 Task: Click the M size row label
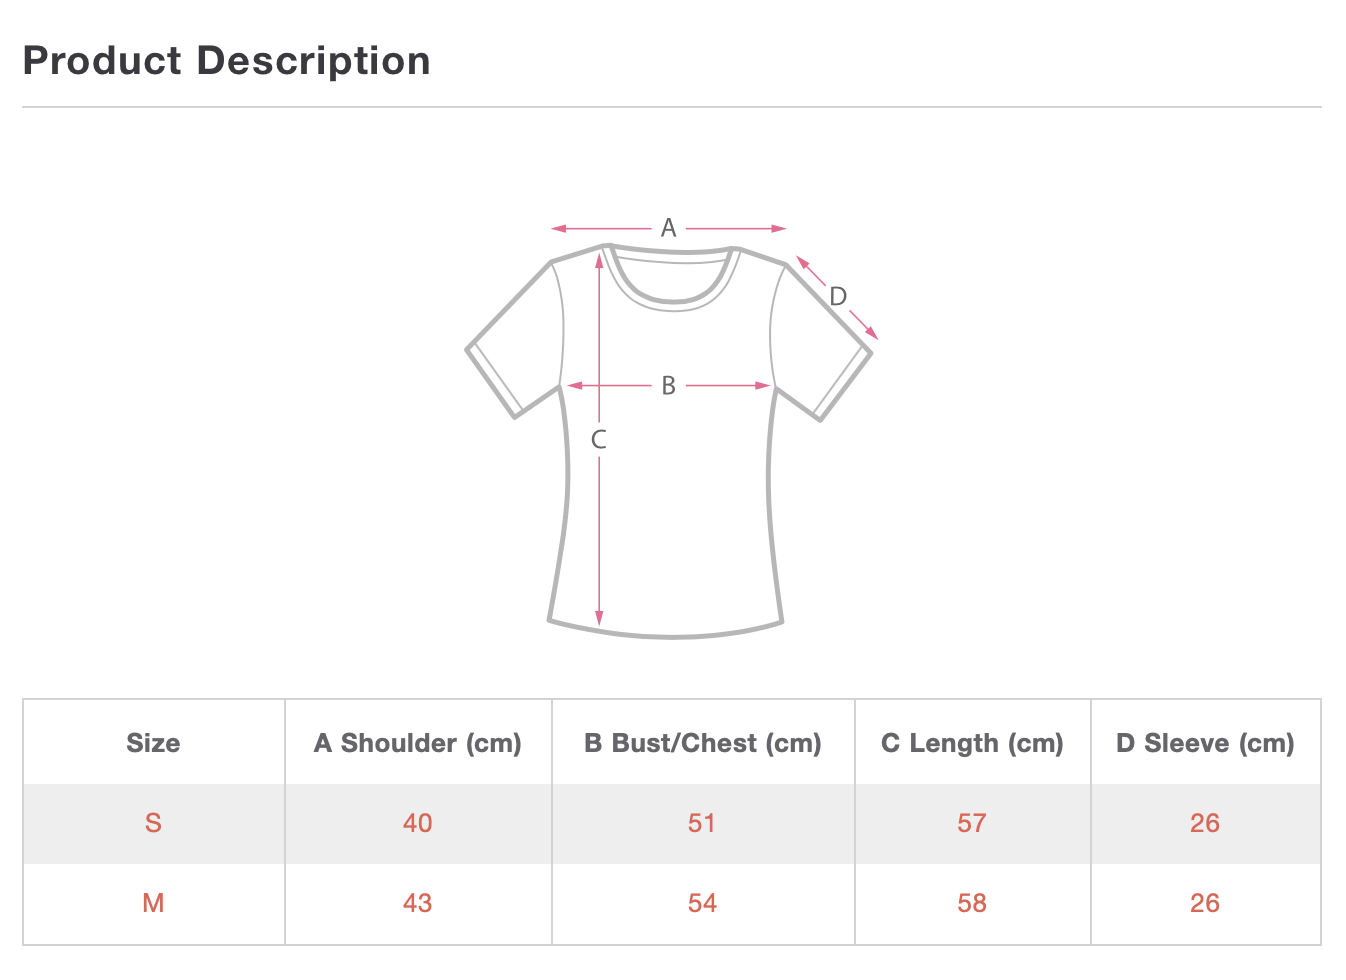[153, 903]
